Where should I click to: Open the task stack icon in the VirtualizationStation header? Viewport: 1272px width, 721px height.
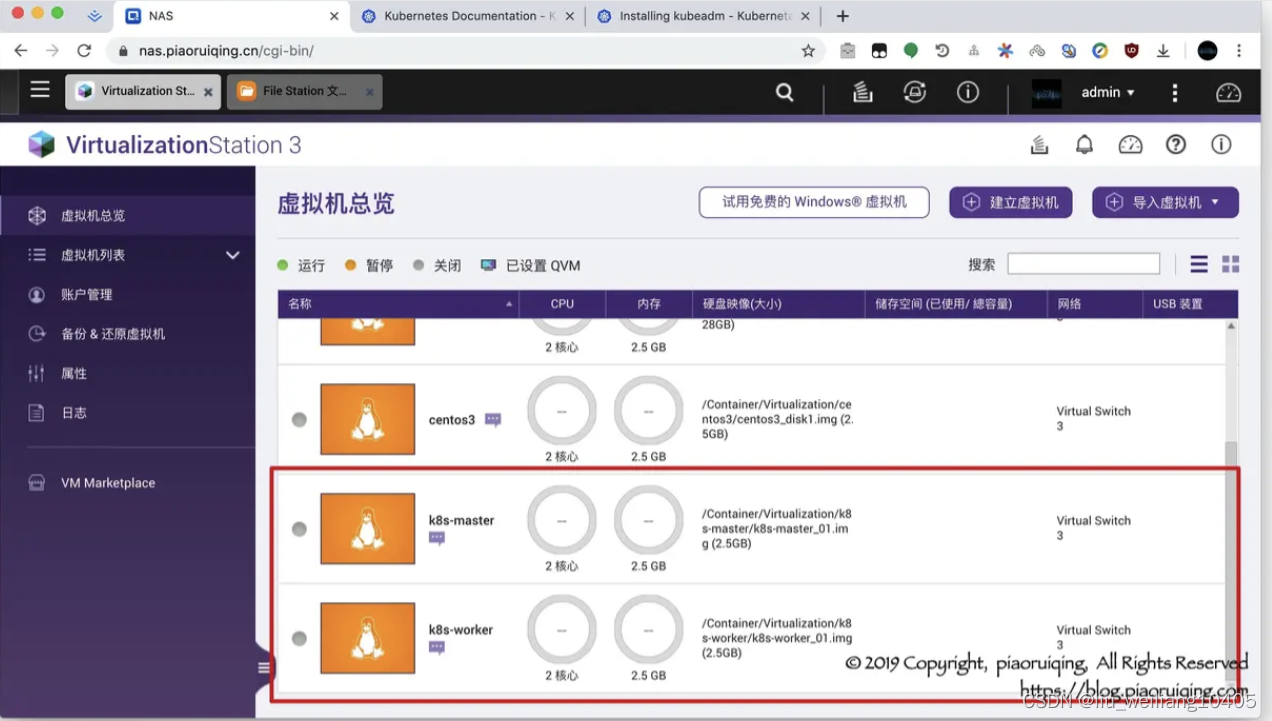(1040, 145)
